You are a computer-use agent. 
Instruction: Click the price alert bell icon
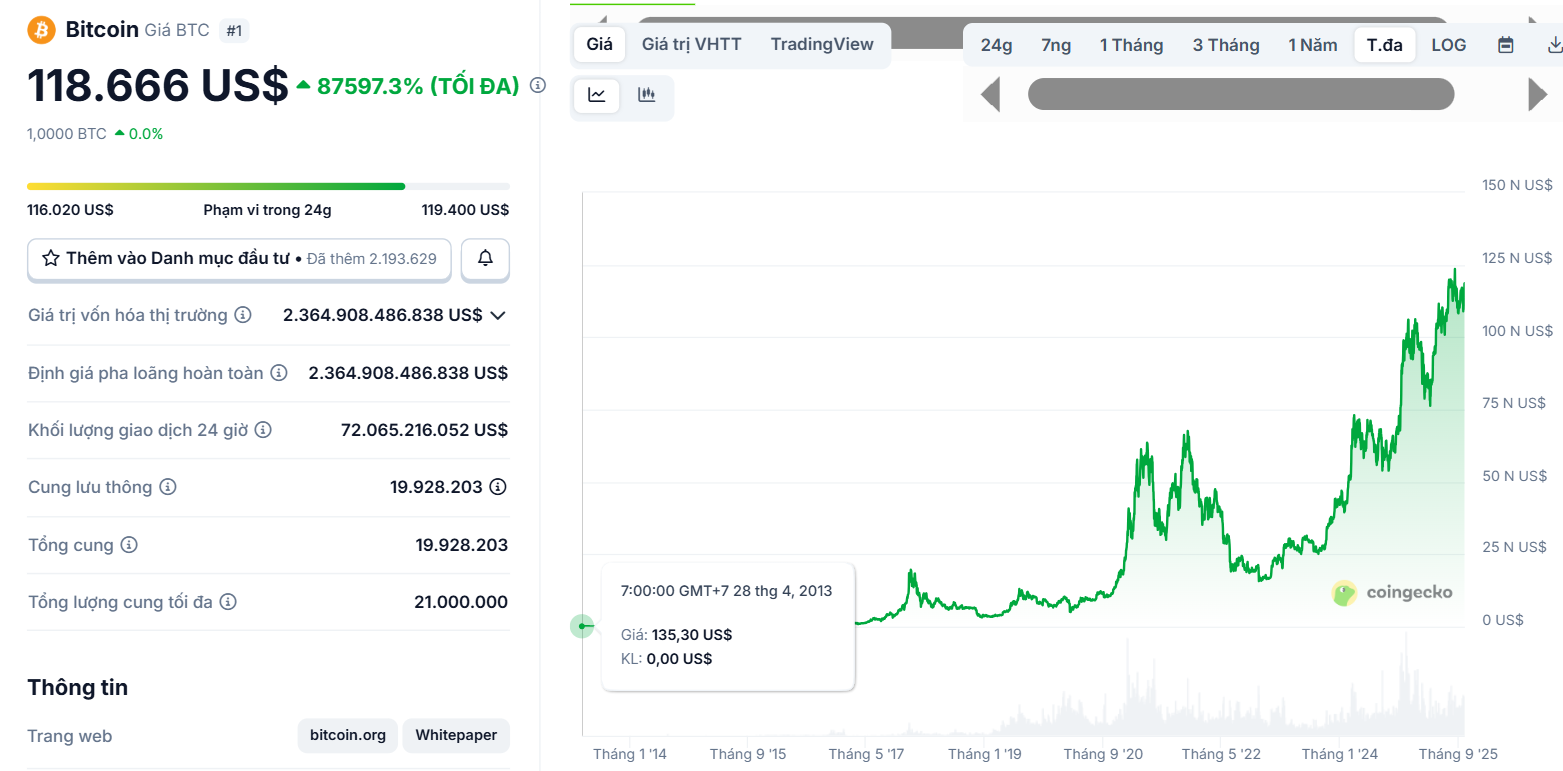pyautogui.click(x=485, y=259)
